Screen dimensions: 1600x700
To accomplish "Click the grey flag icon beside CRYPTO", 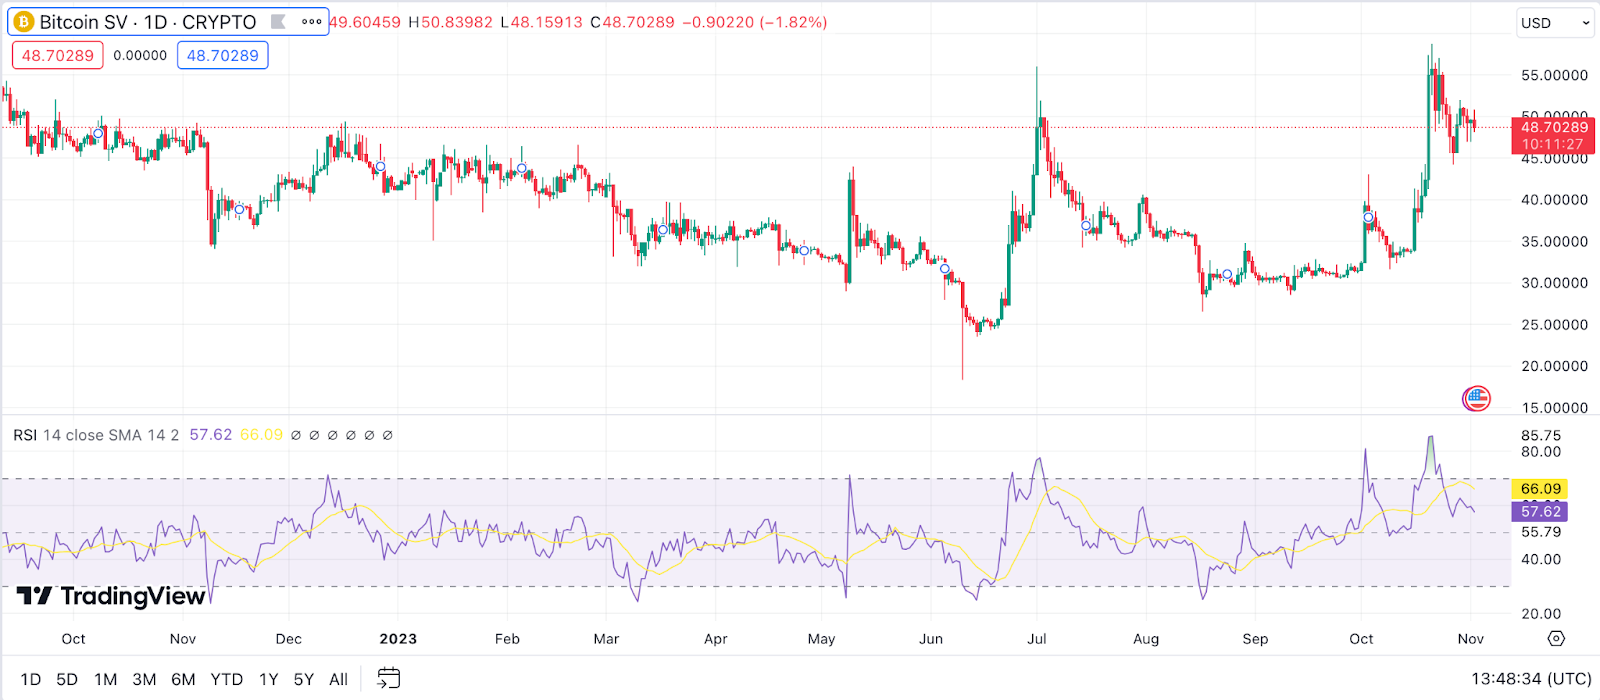I will click(279, 22).
